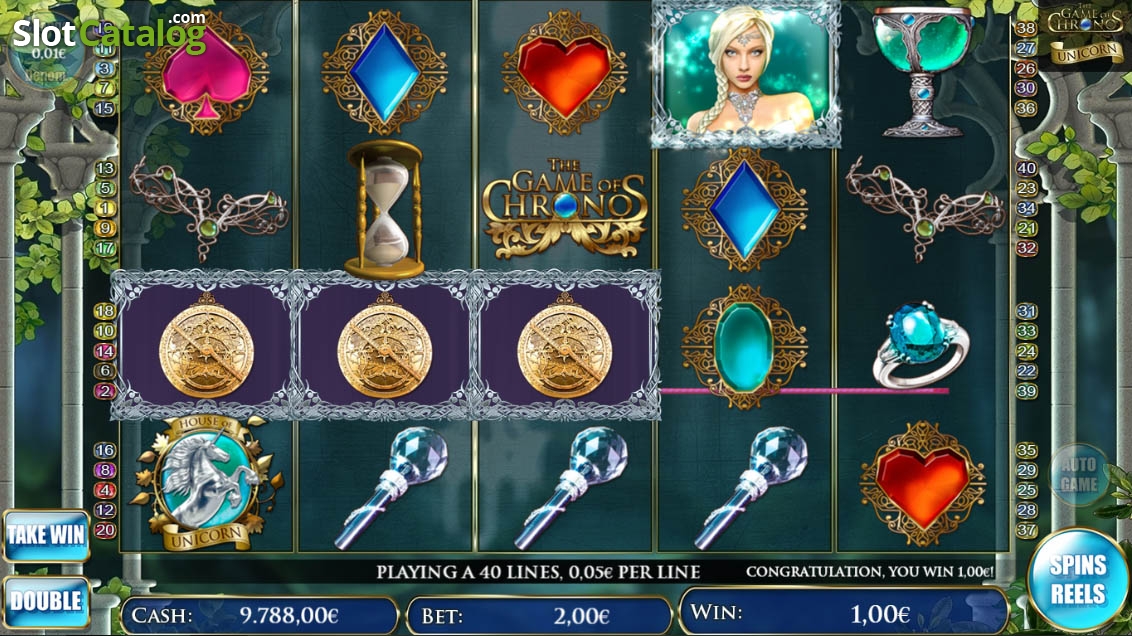
Task: Click the green oval gem symbol
Action: tap(744, 347)
